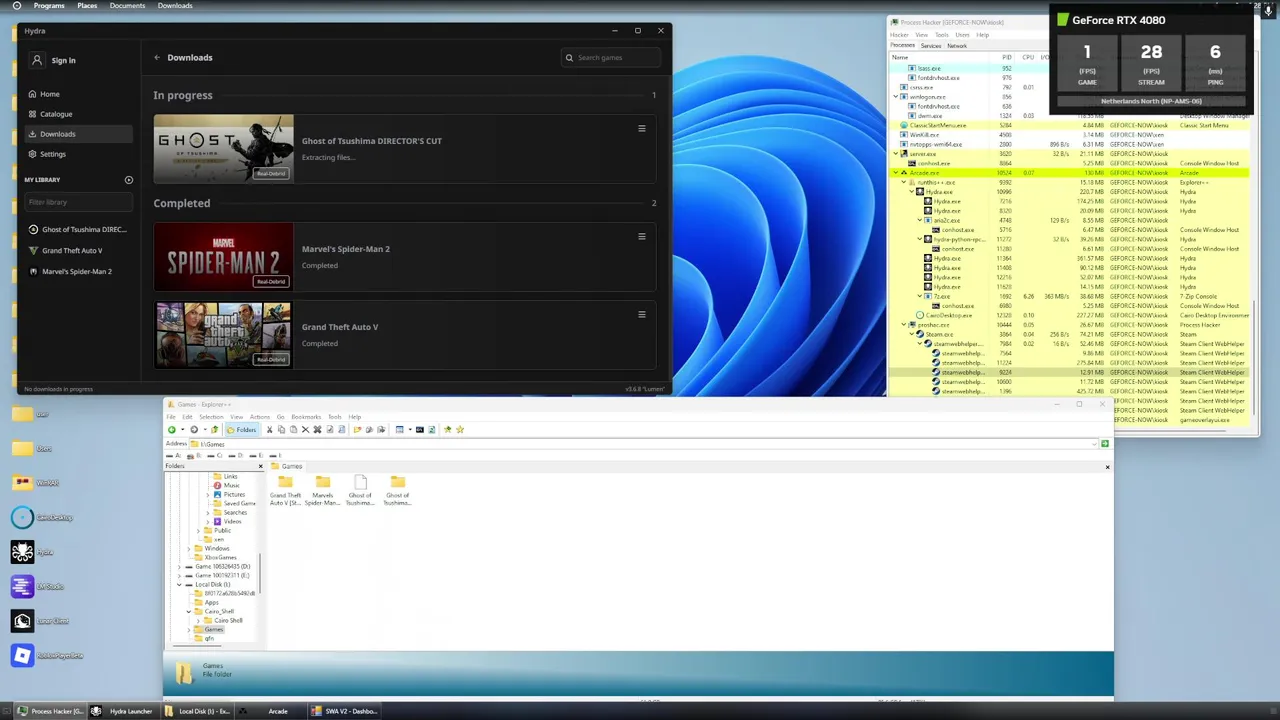Expand Pictures folder in tree
The image size is (1280, 720).
click(208, 494)
